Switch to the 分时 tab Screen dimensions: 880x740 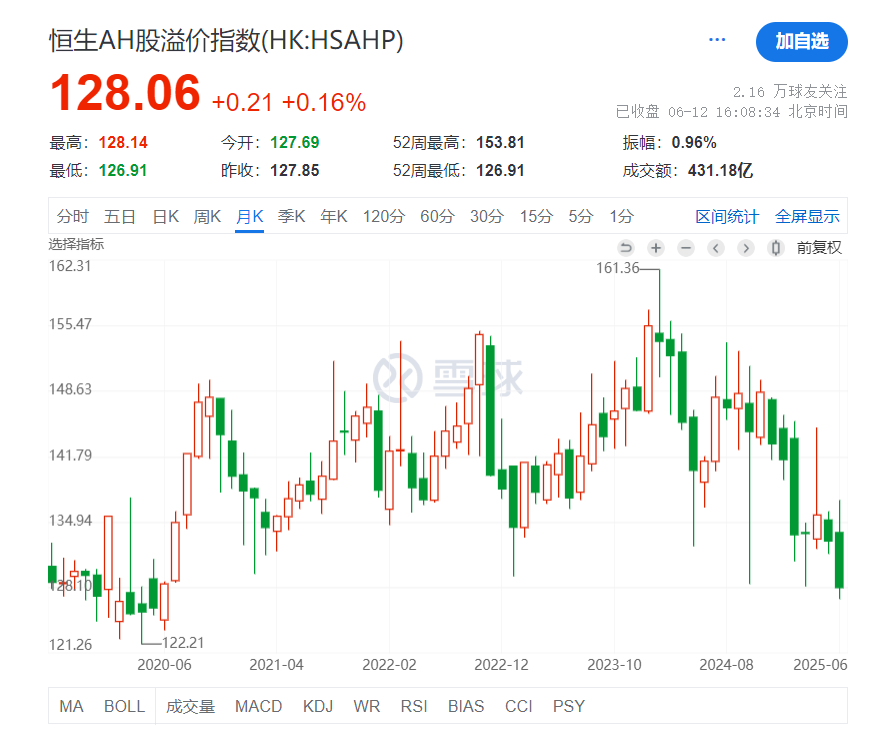pyautogui.click(x=72, y=216)
